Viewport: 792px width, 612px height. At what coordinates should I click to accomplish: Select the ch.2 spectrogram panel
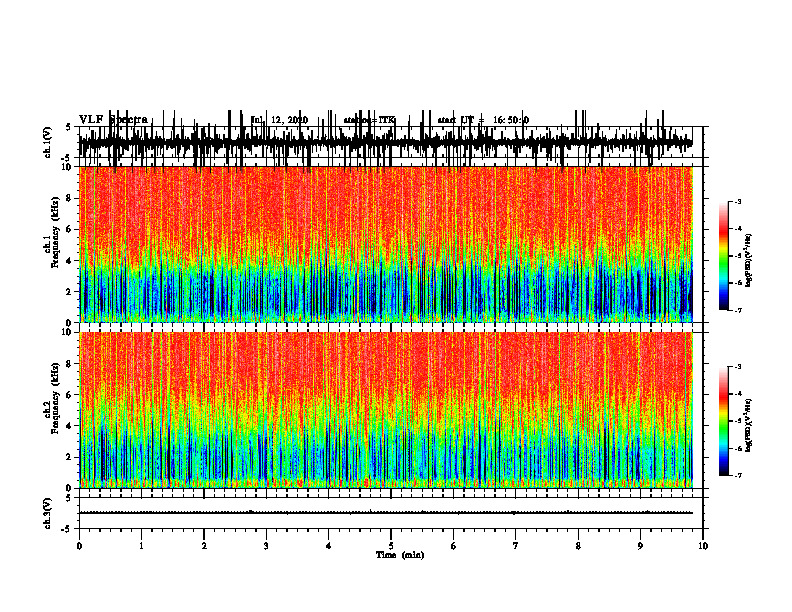click(x=386, y=410)
